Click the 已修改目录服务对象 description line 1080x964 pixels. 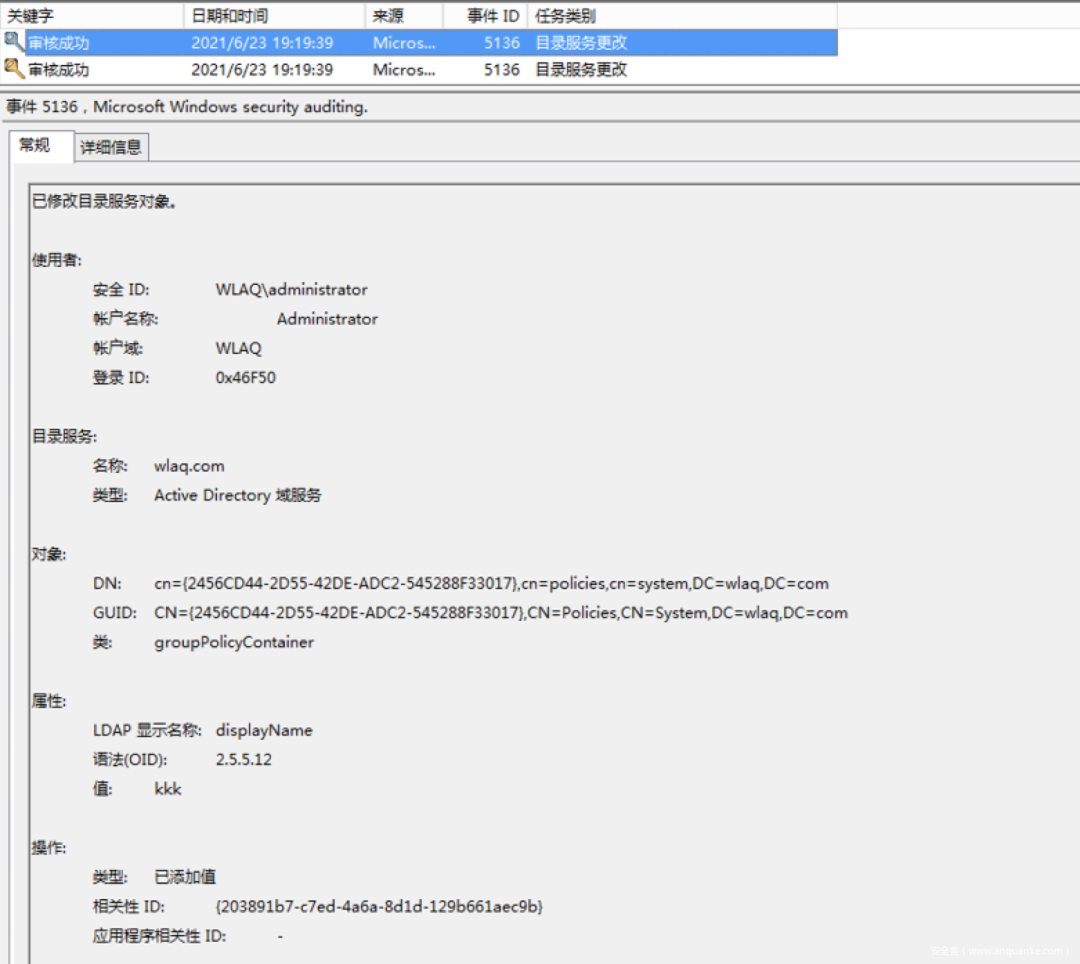click(x=104, y=201)
